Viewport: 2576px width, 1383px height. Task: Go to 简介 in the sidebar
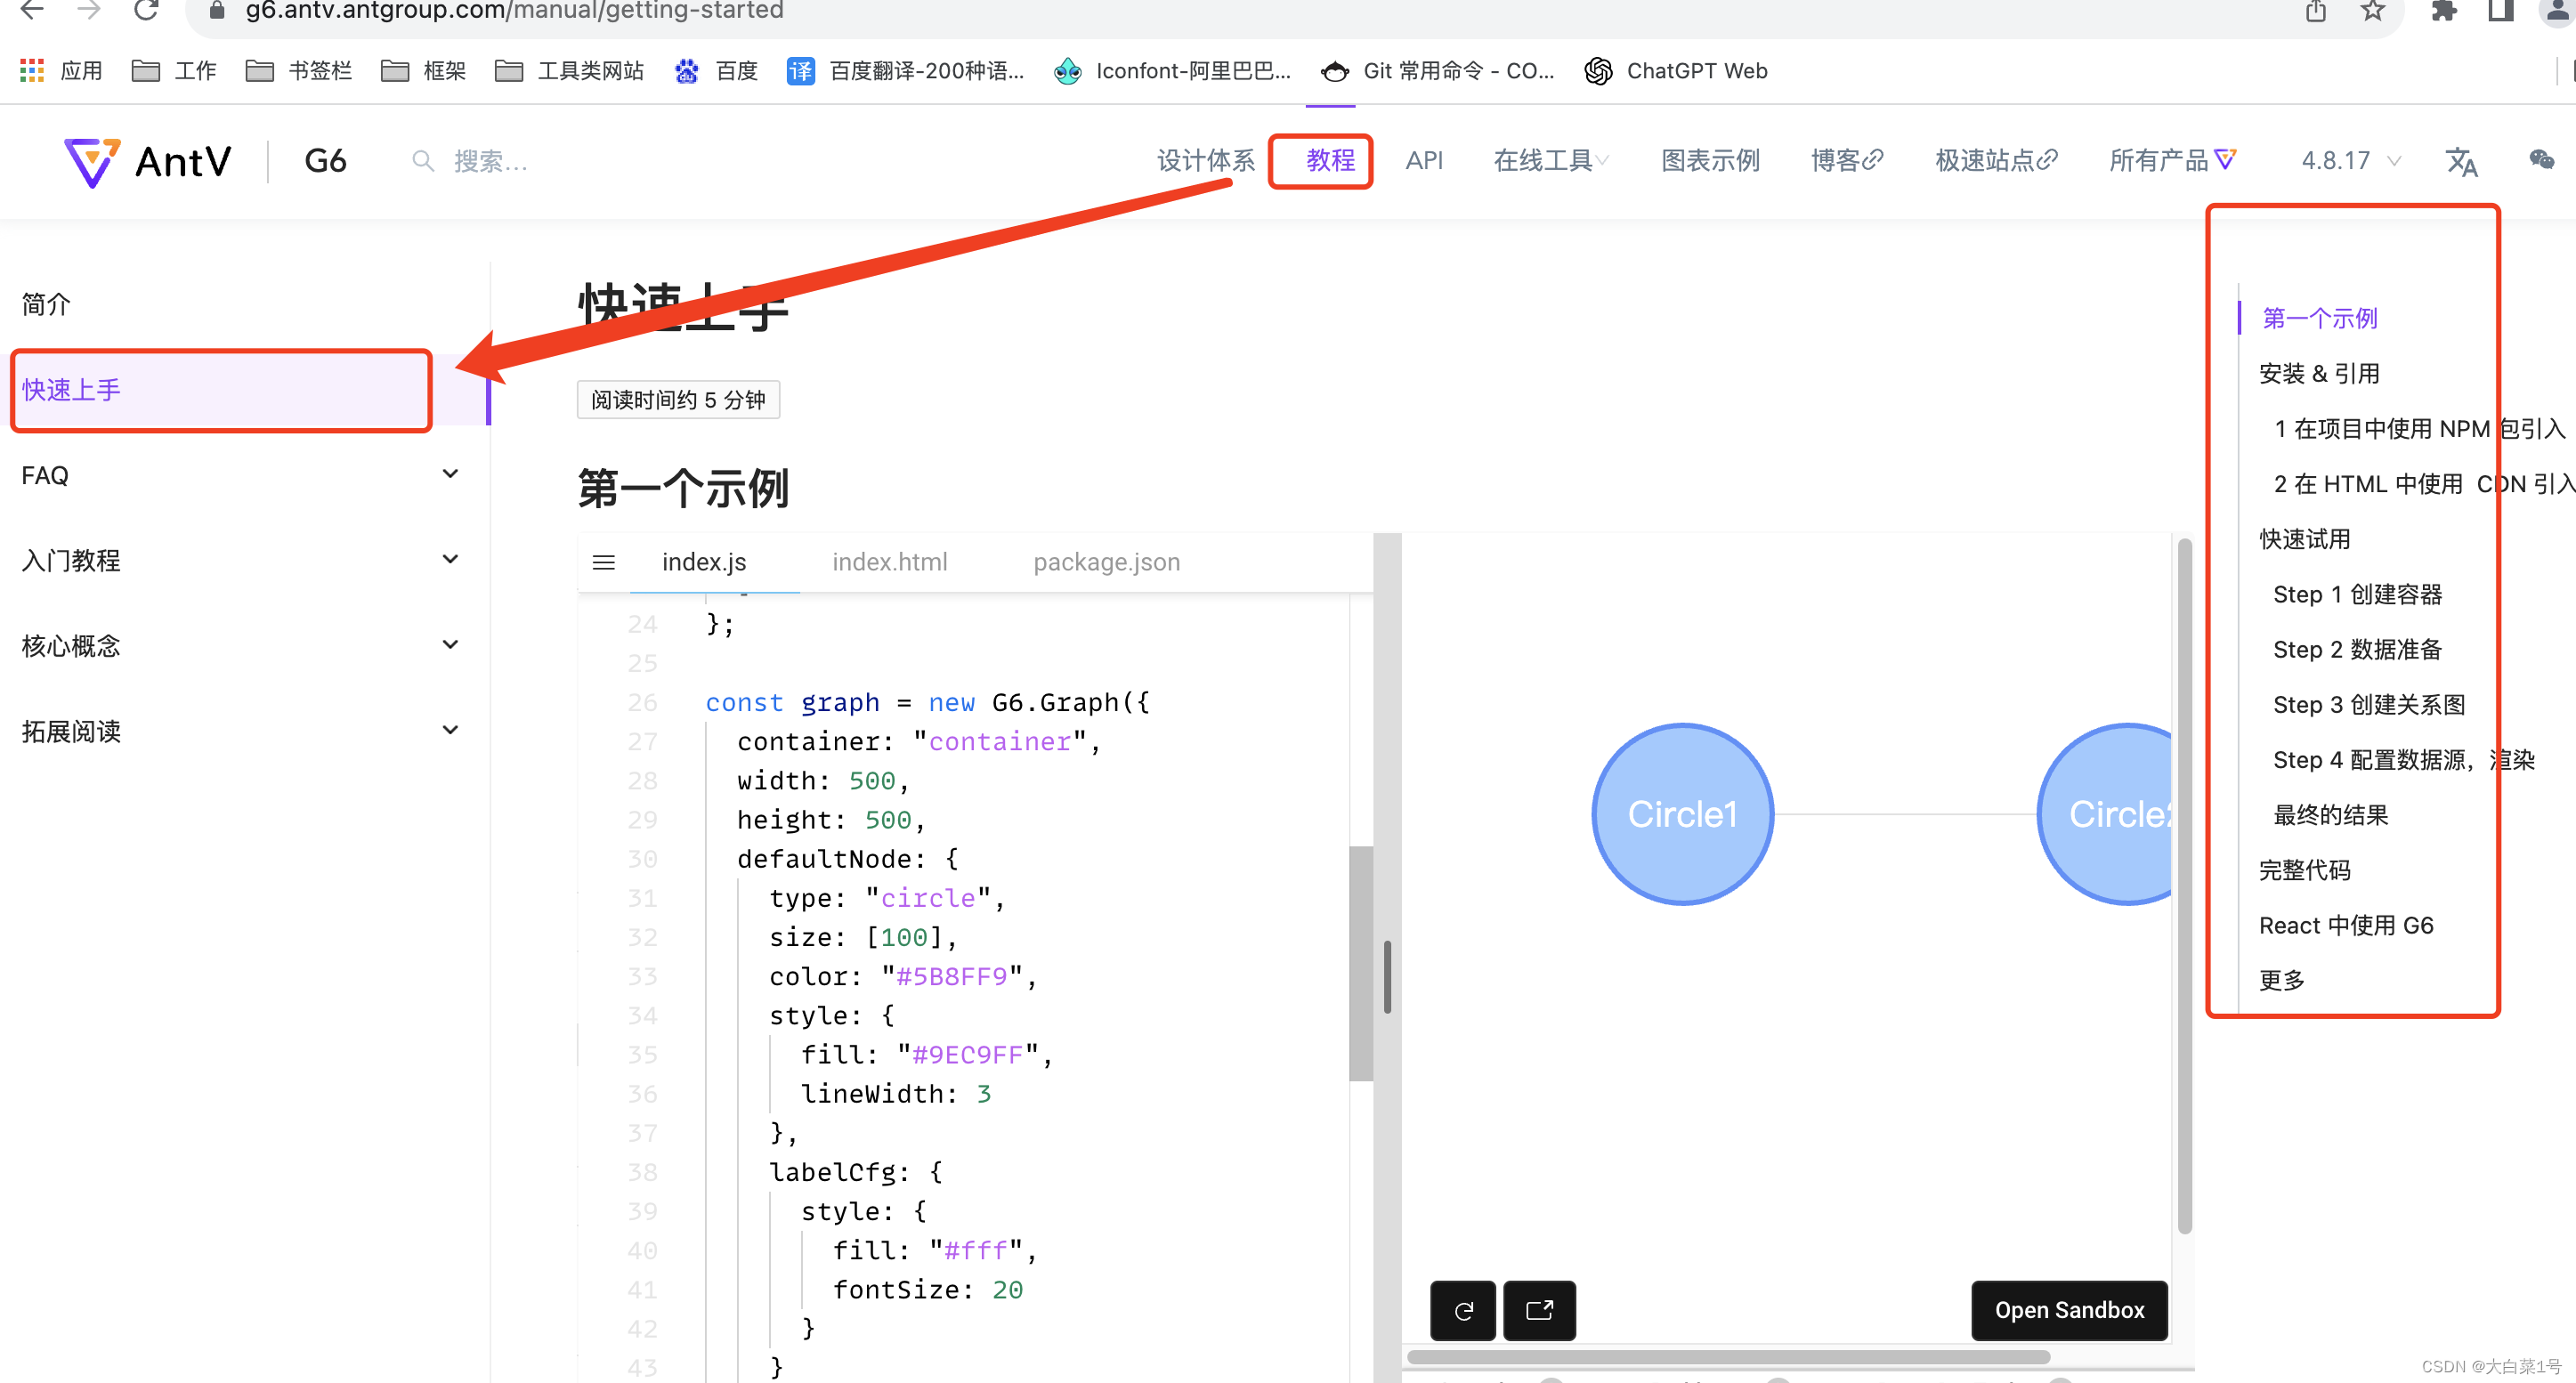(46, 304)
